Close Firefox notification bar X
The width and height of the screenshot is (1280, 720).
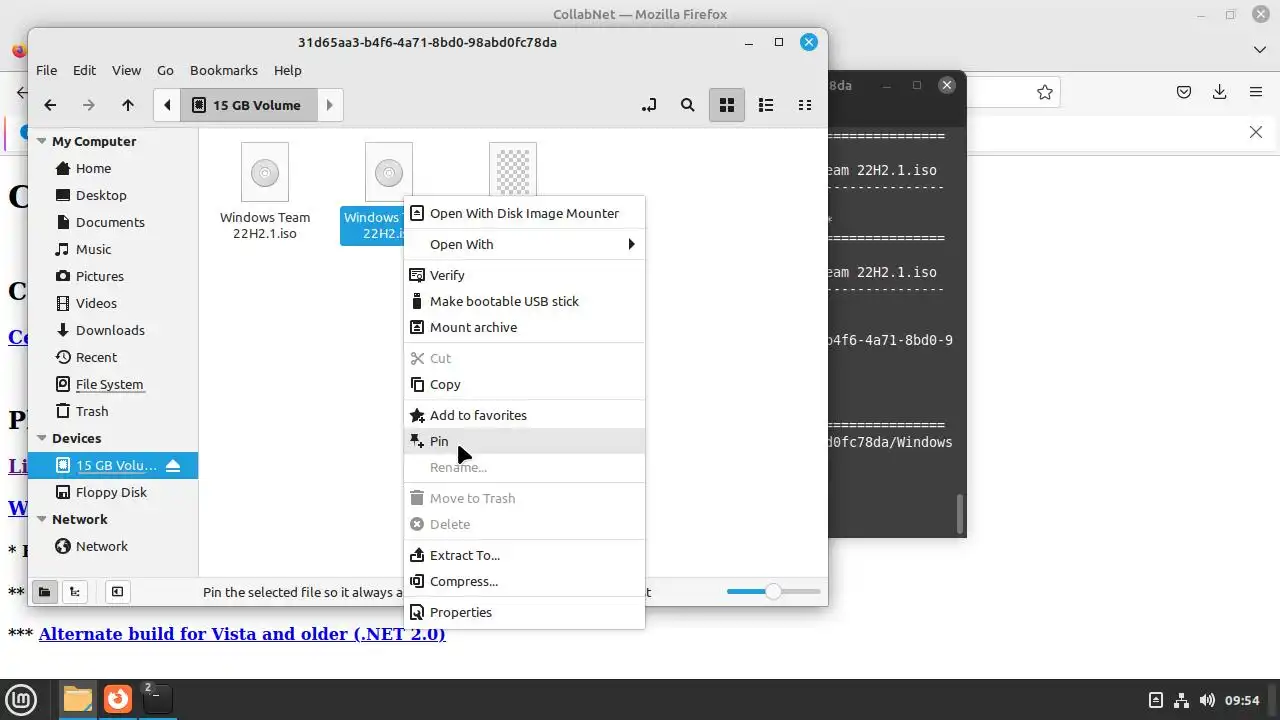point(1256,132)
